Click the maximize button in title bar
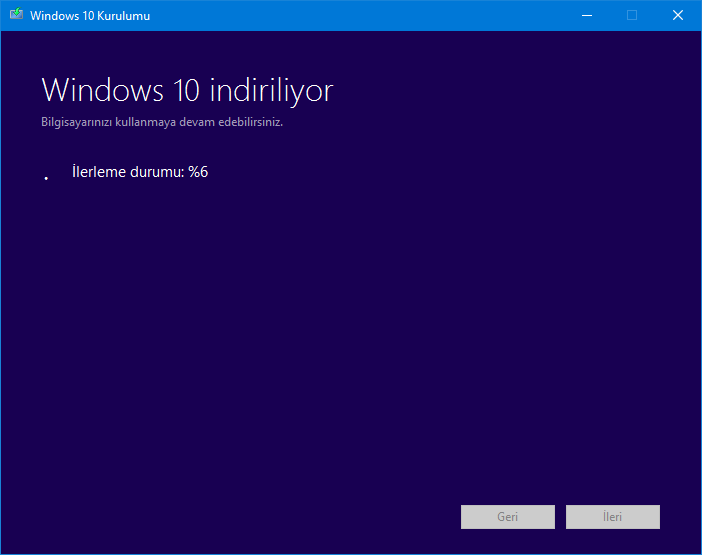The height and width of the screenshot is (555, 702). pos(632,16)
